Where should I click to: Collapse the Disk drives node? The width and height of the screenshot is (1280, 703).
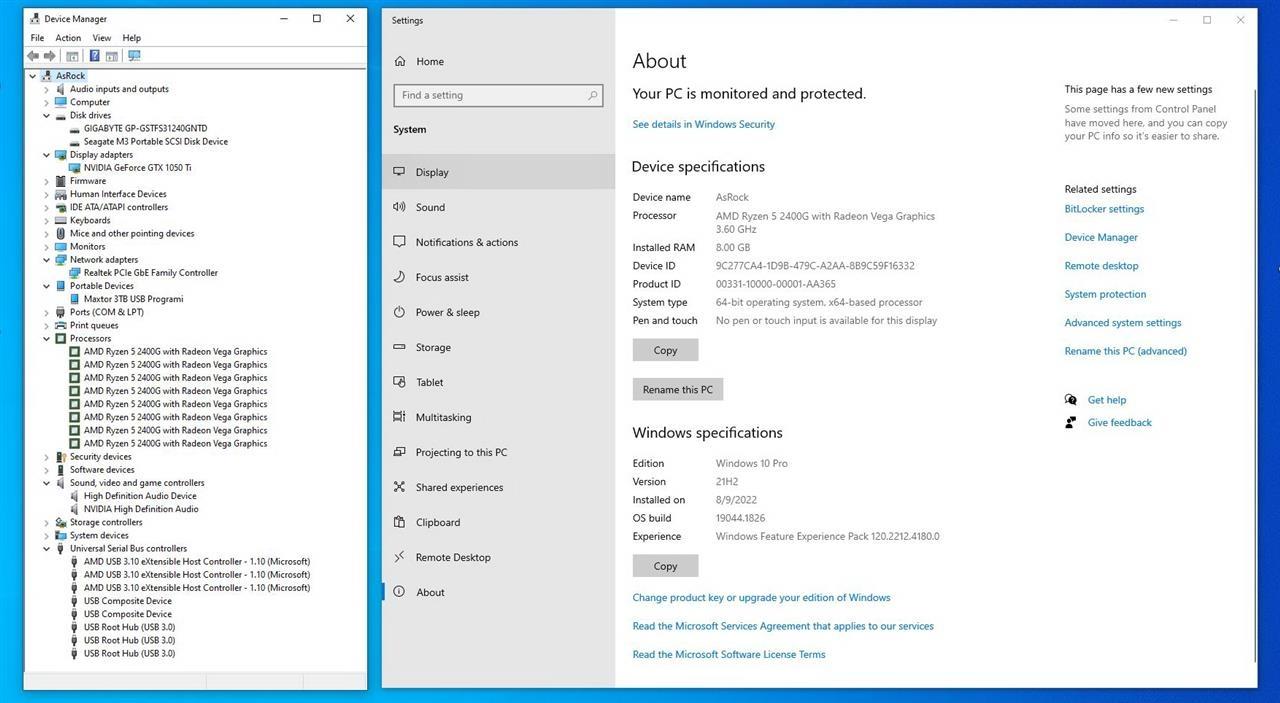pyautogui.click(x=46, y=115)
